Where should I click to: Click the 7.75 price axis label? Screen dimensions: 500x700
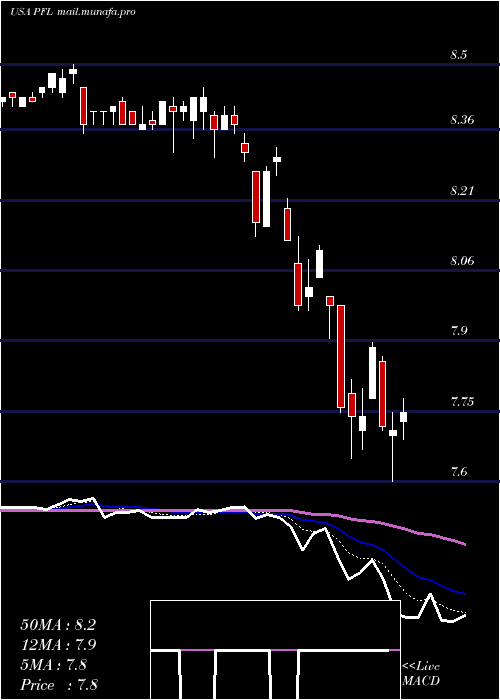pyautogui.click(x=463, y=401)
